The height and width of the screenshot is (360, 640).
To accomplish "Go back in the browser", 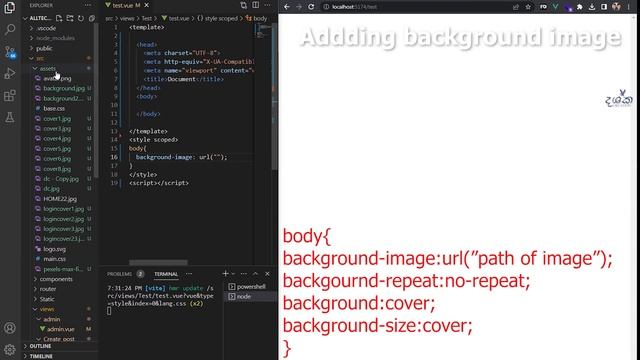I will [x=287, y=7].
